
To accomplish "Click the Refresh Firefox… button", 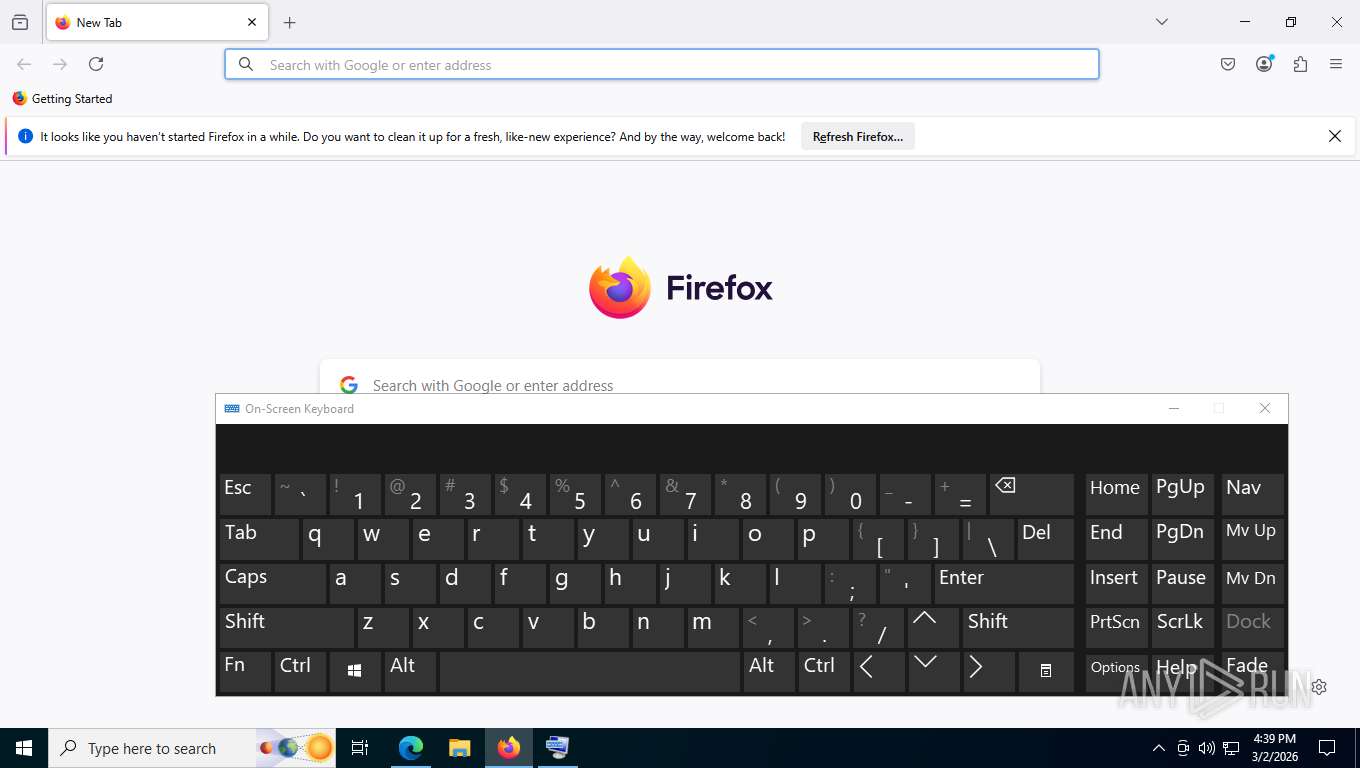I will (x=858, y=137).
